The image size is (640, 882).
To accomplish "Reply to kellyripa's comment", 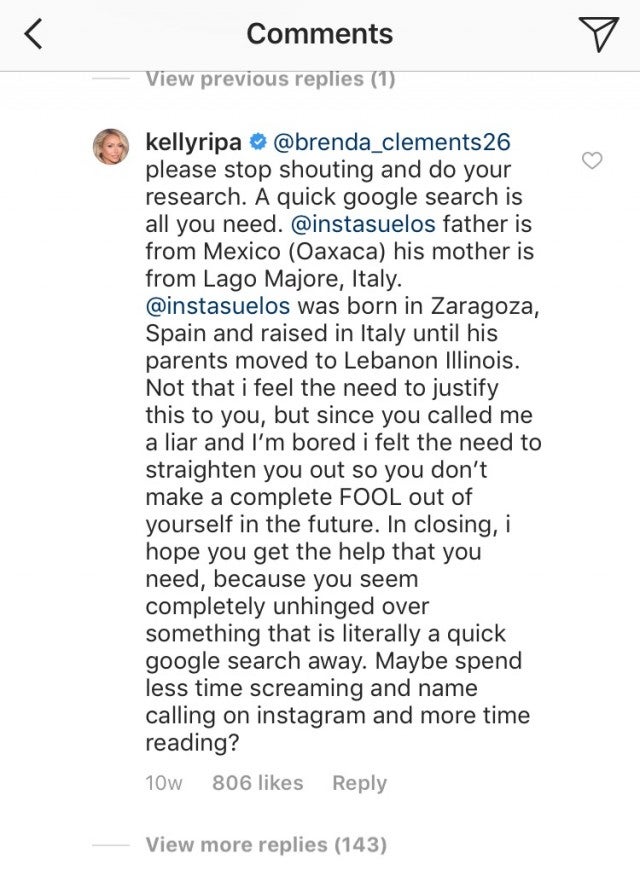I will (x=360, y=784).
